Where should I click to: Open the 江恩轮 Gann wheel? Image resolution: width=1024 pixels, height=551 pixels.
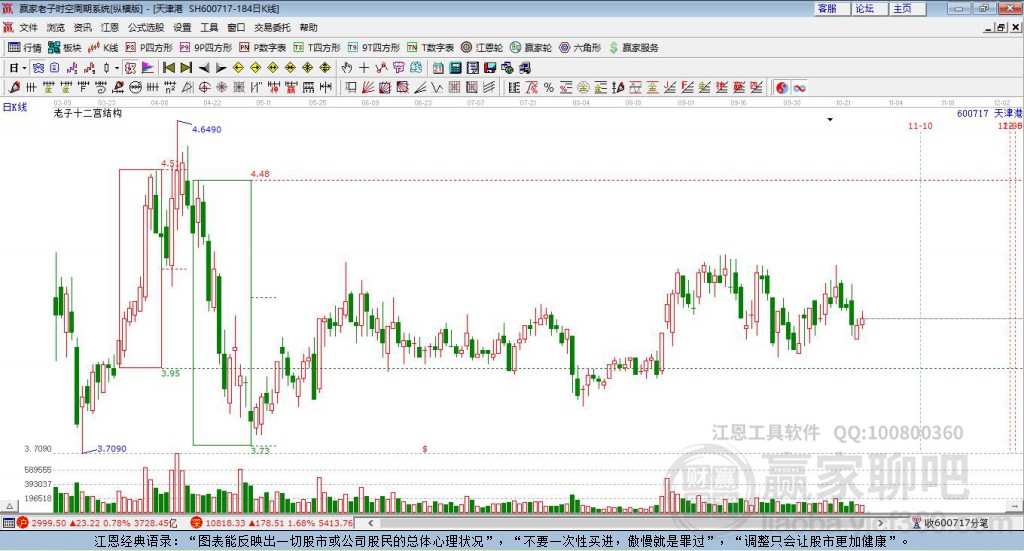pyautogui.click(x=482, y=48)
